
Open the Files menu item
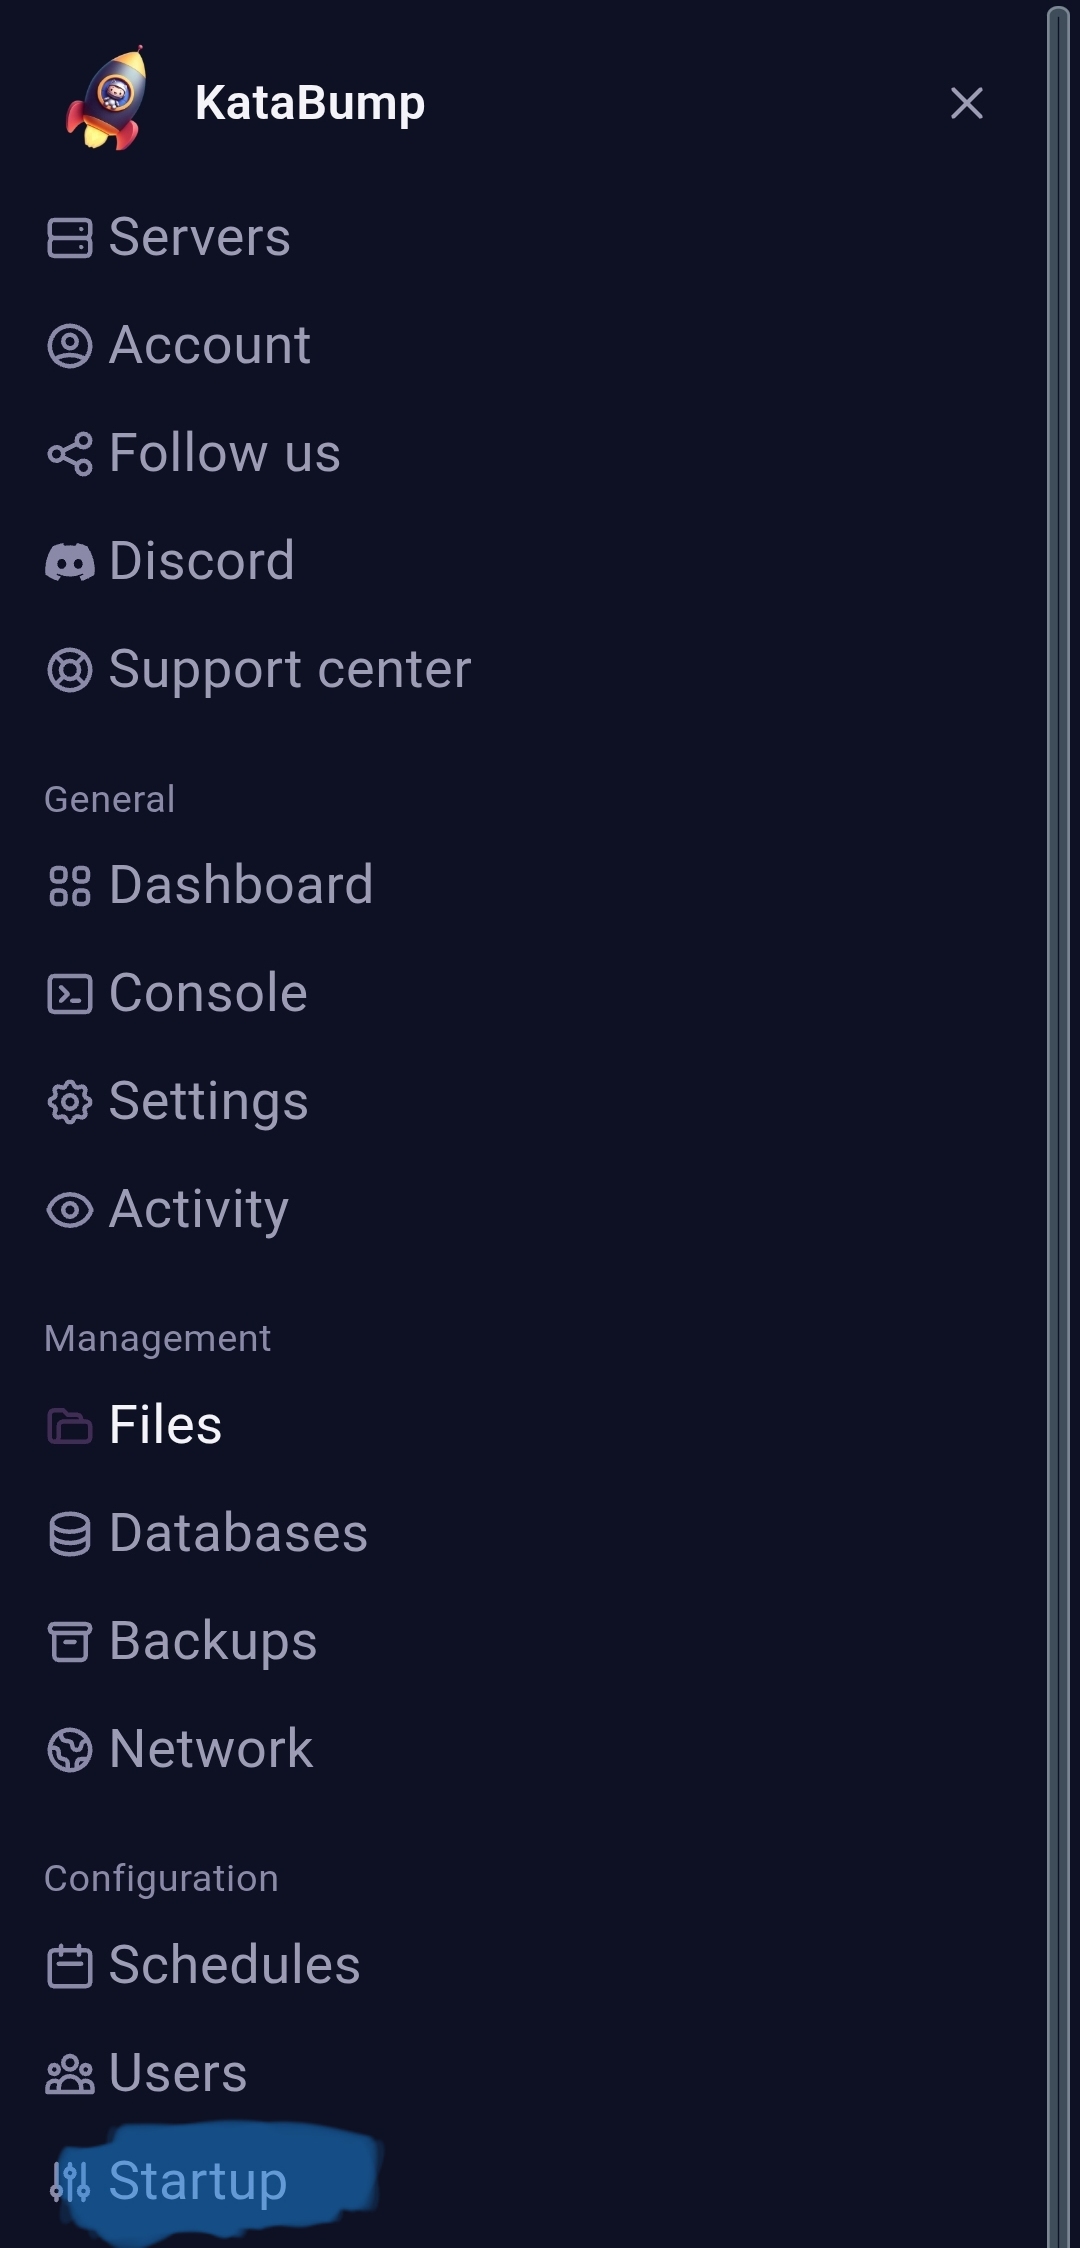click(x=134, y=1425)
